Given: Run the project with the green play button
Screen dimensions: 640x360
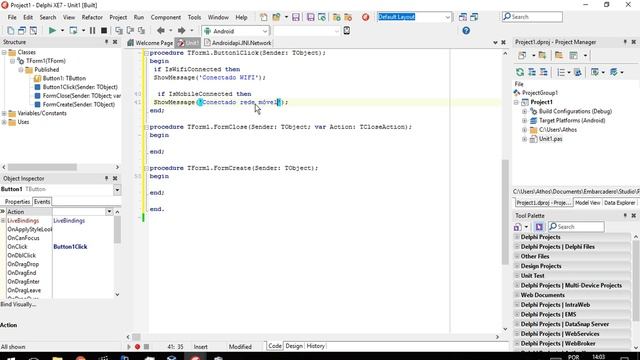Looking at the screenshot, I should [52, 31].
